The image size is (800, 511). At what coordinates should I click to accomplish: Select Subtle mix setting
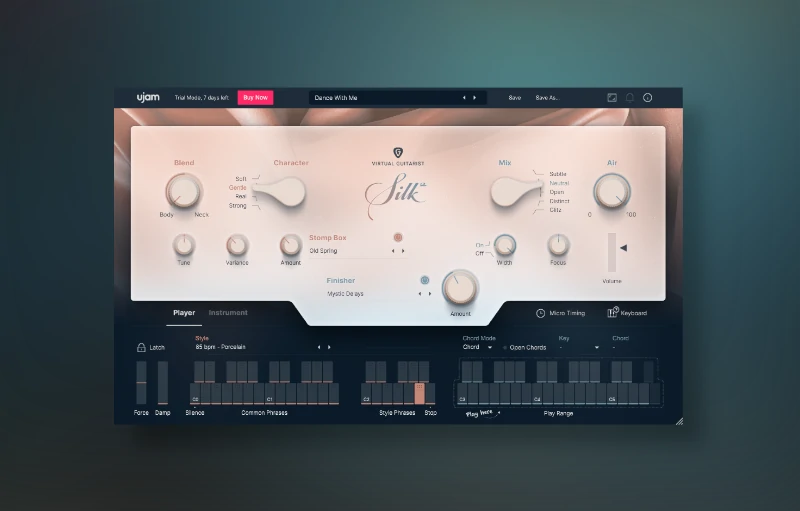[558, 174]
